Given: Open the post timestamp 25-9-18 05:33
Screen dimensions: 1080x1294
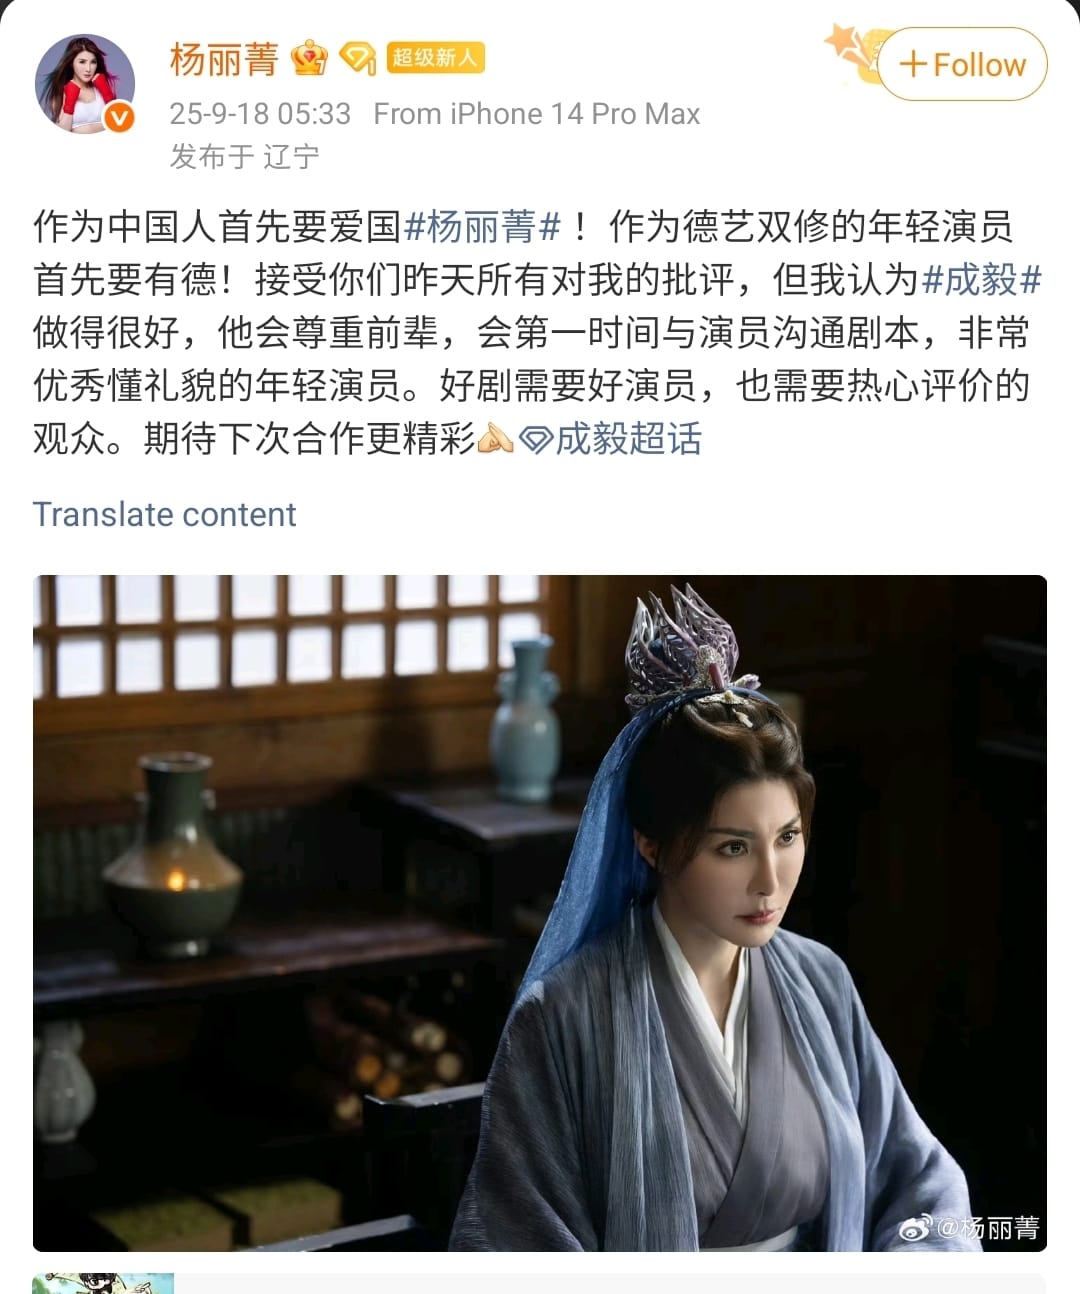Looking at the screenshot, I should [260, 114].
